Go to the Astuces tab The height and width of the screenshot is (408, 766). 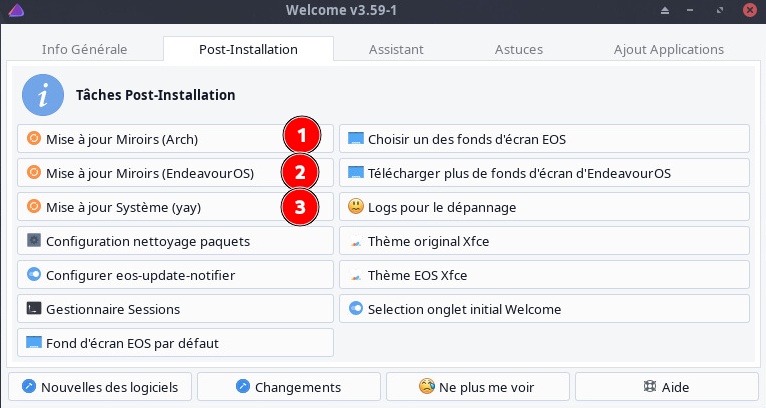518,49
